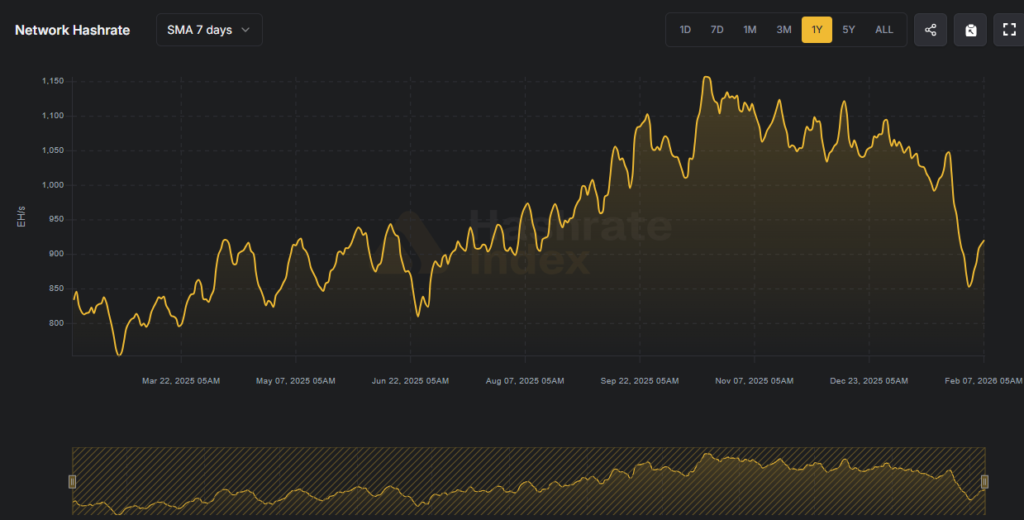Show ALL historical hashrate data
The image size is (1024, 520).
[x=884, y=30]
